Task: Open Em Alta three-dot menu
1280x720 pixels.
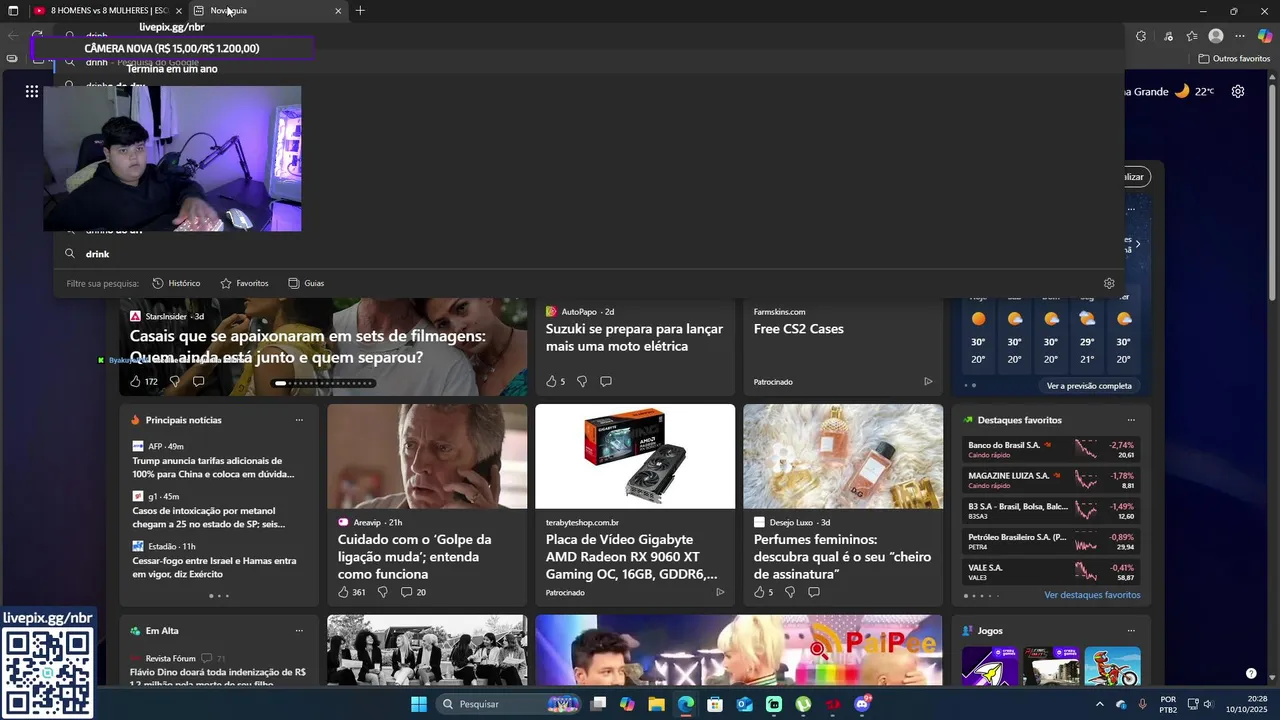Action: pyautogui.click(x=299, y=631)
